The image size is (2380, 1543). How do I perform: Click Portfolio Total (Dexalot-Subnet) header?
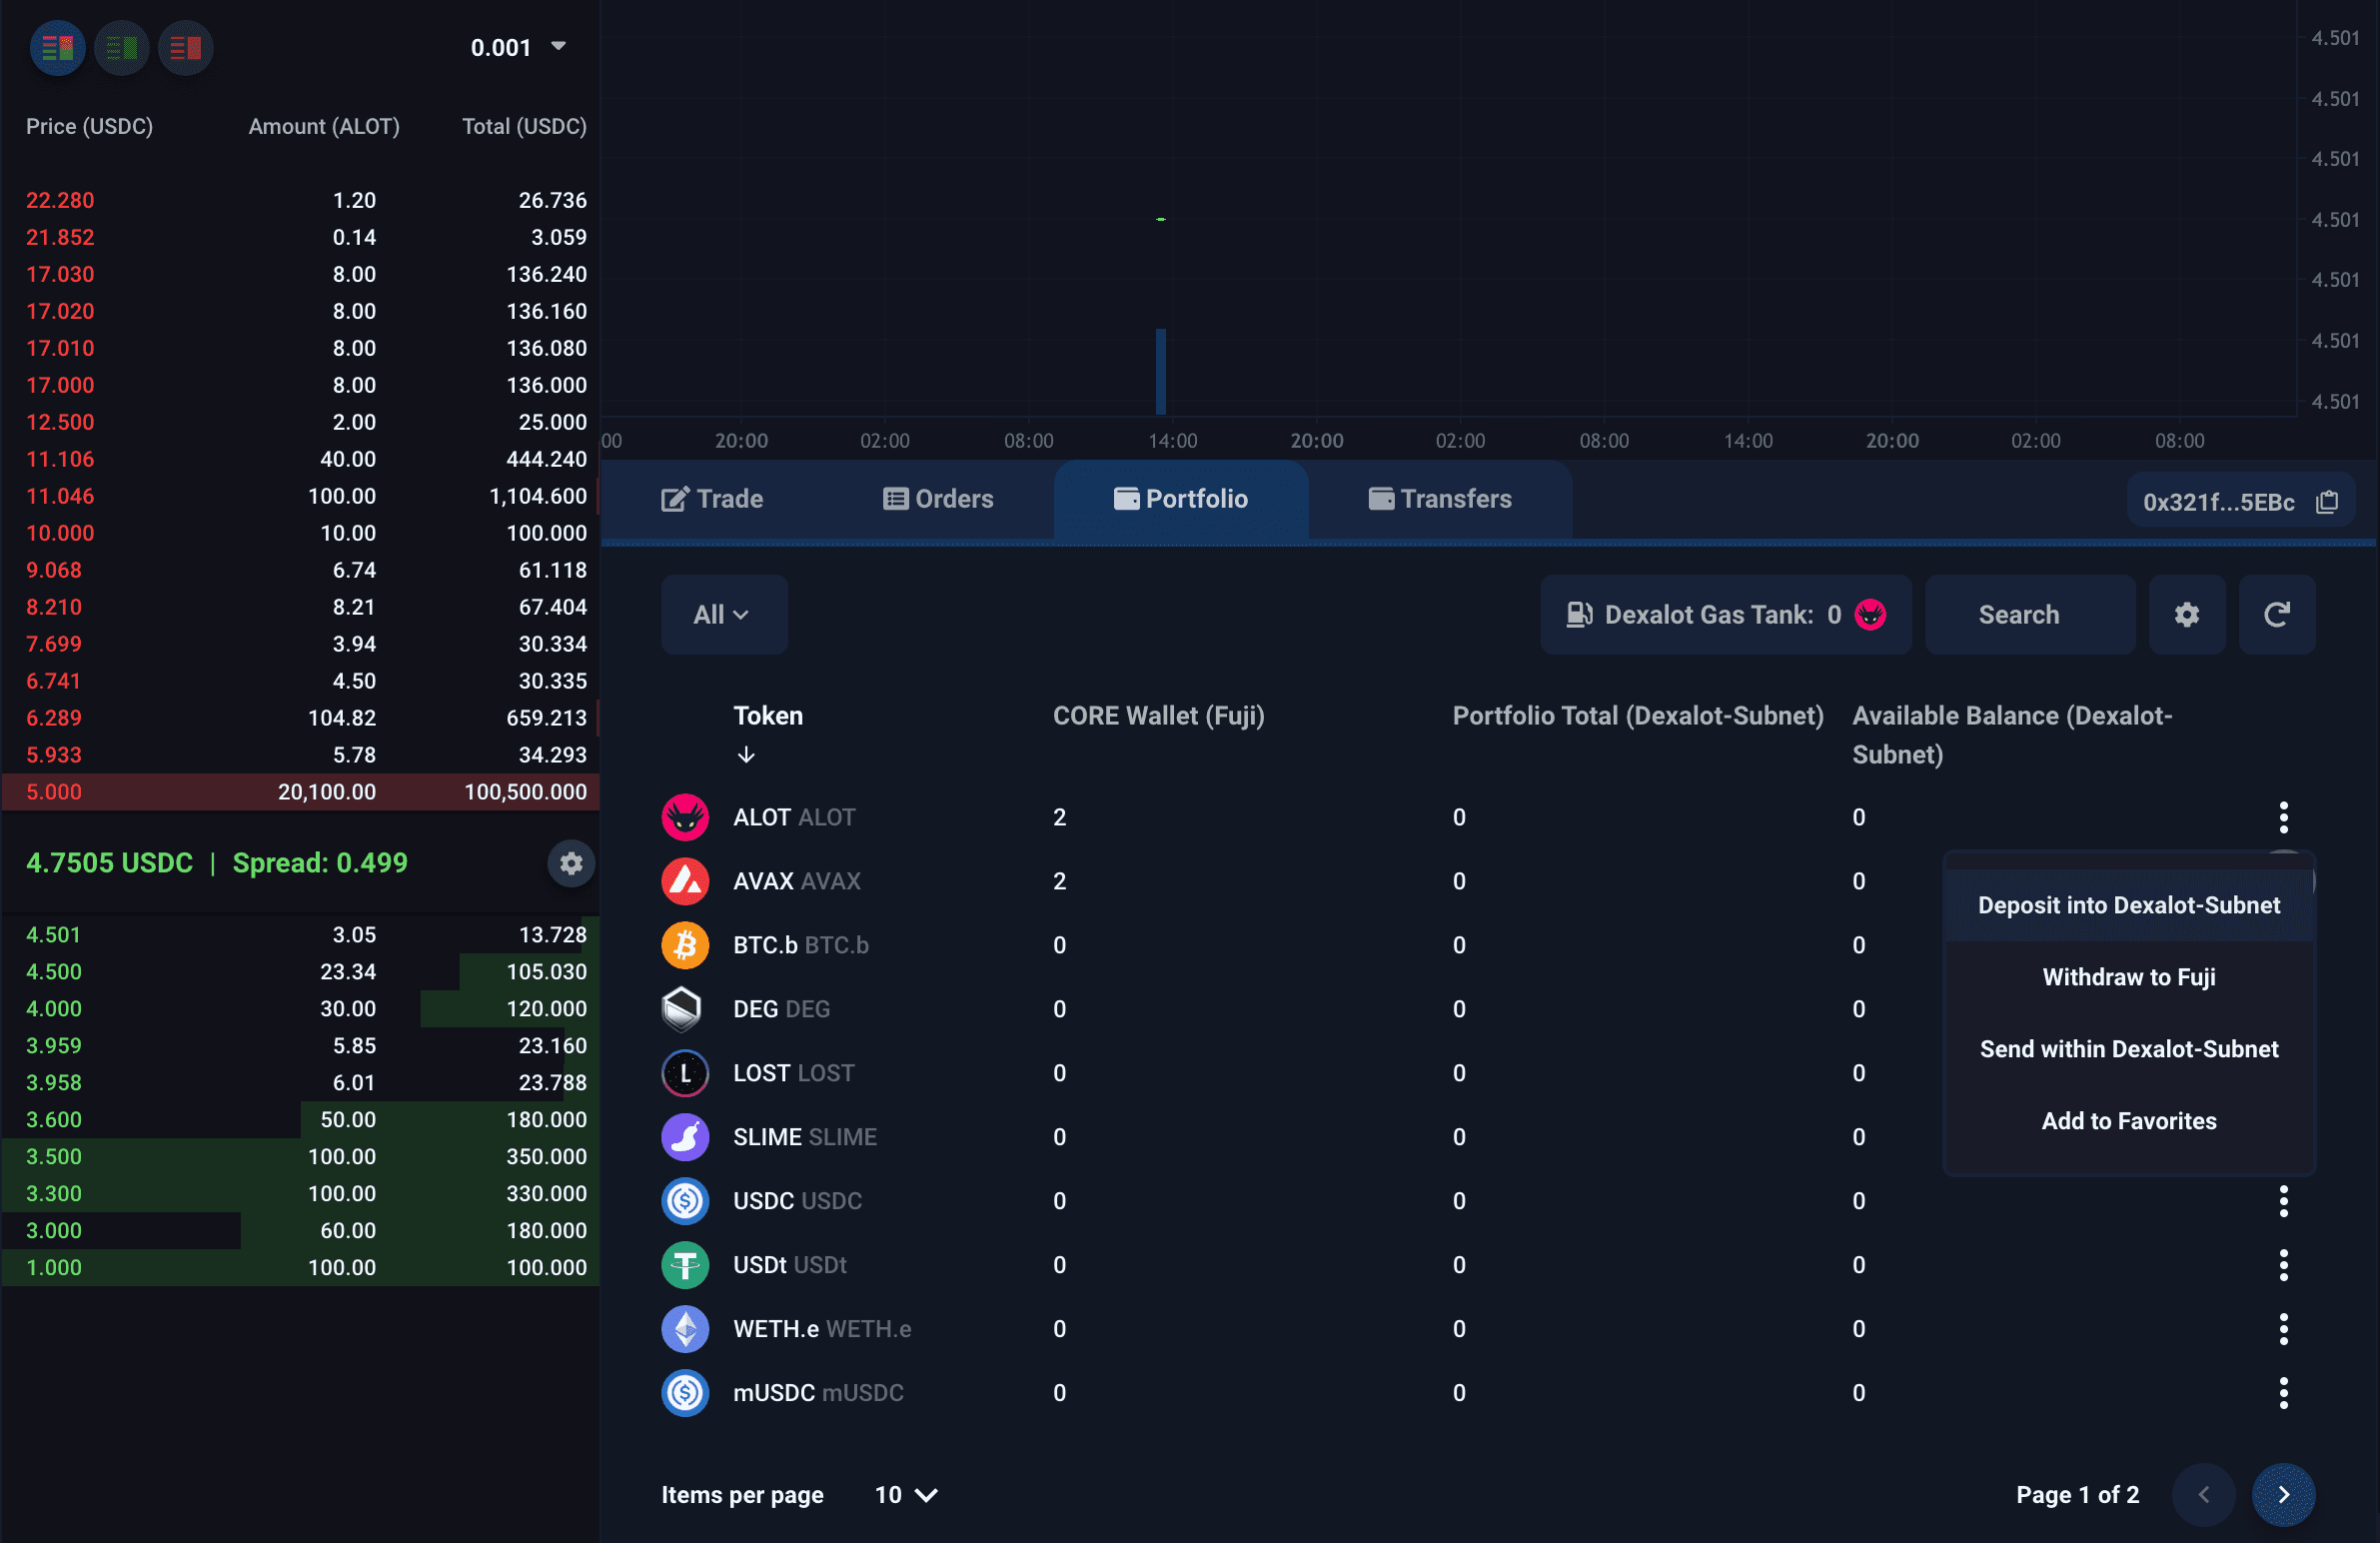(x=1637, y=715)
